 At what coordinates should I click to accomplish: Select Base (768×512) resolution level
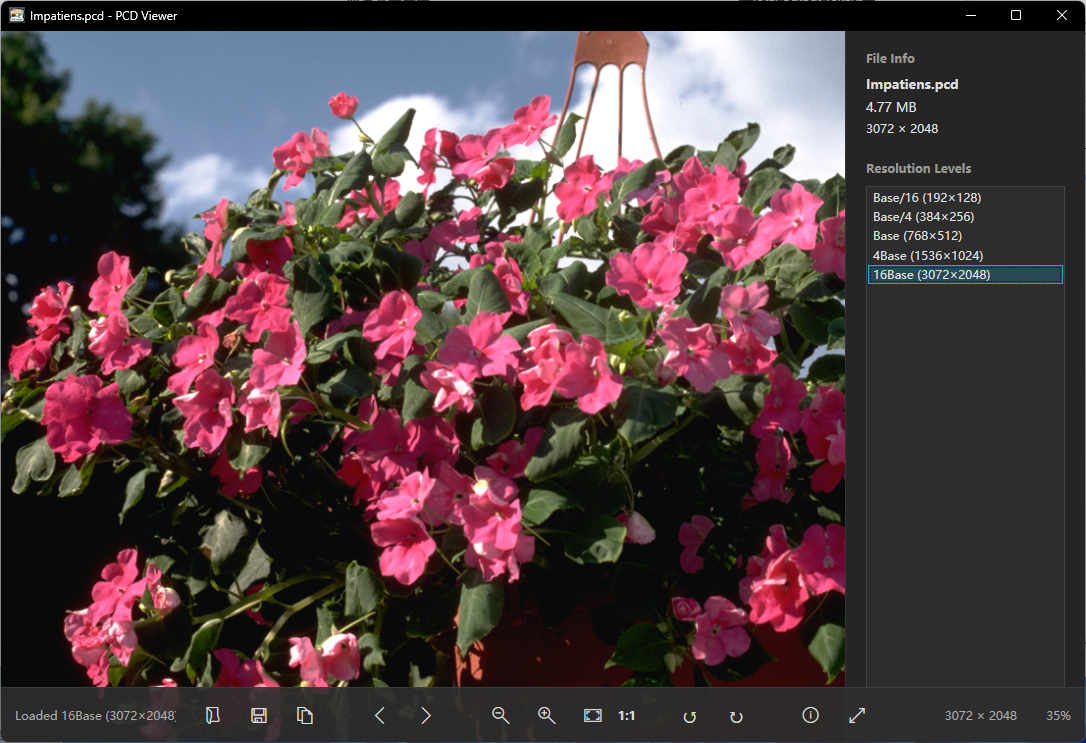click(965, 236)
